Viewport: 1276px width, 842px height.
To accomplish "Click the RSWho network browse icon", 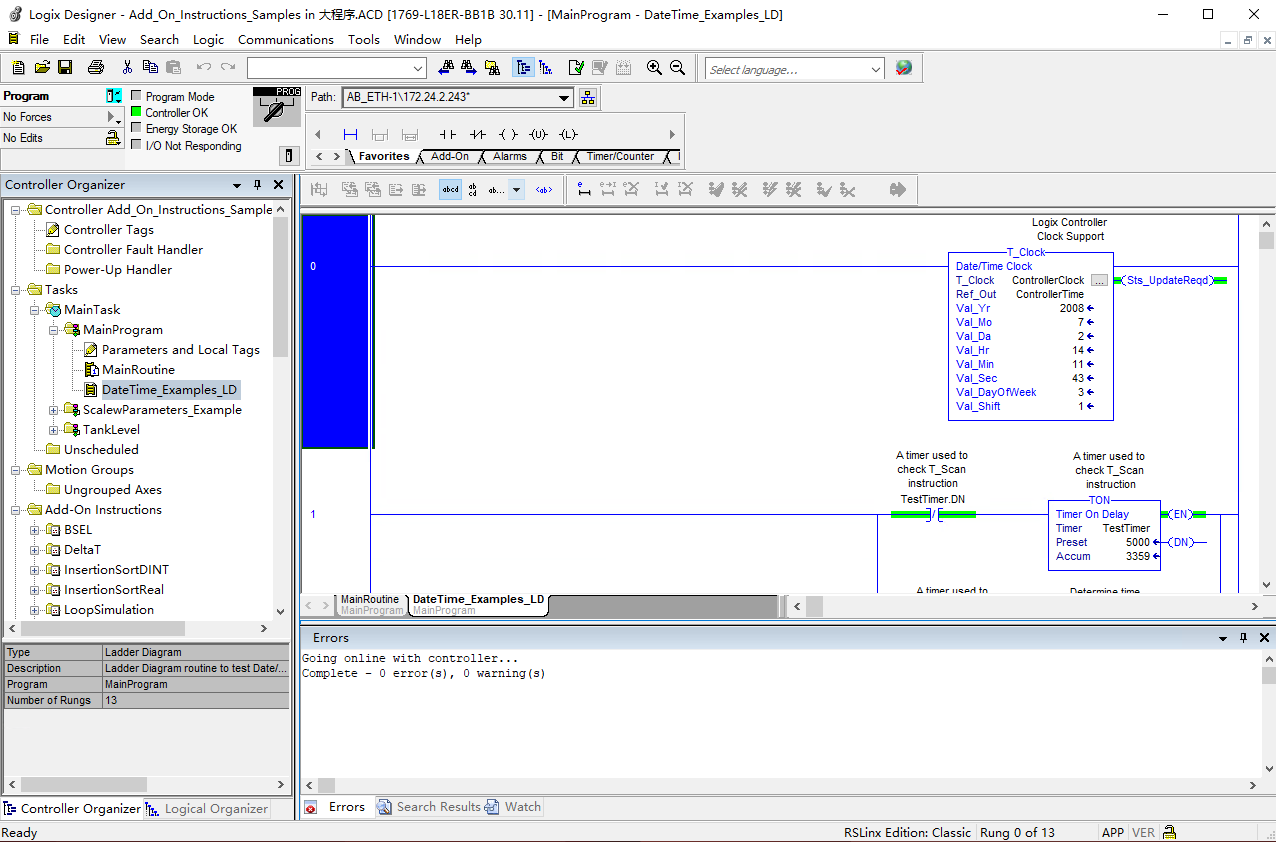I will (x=588, y=97).
